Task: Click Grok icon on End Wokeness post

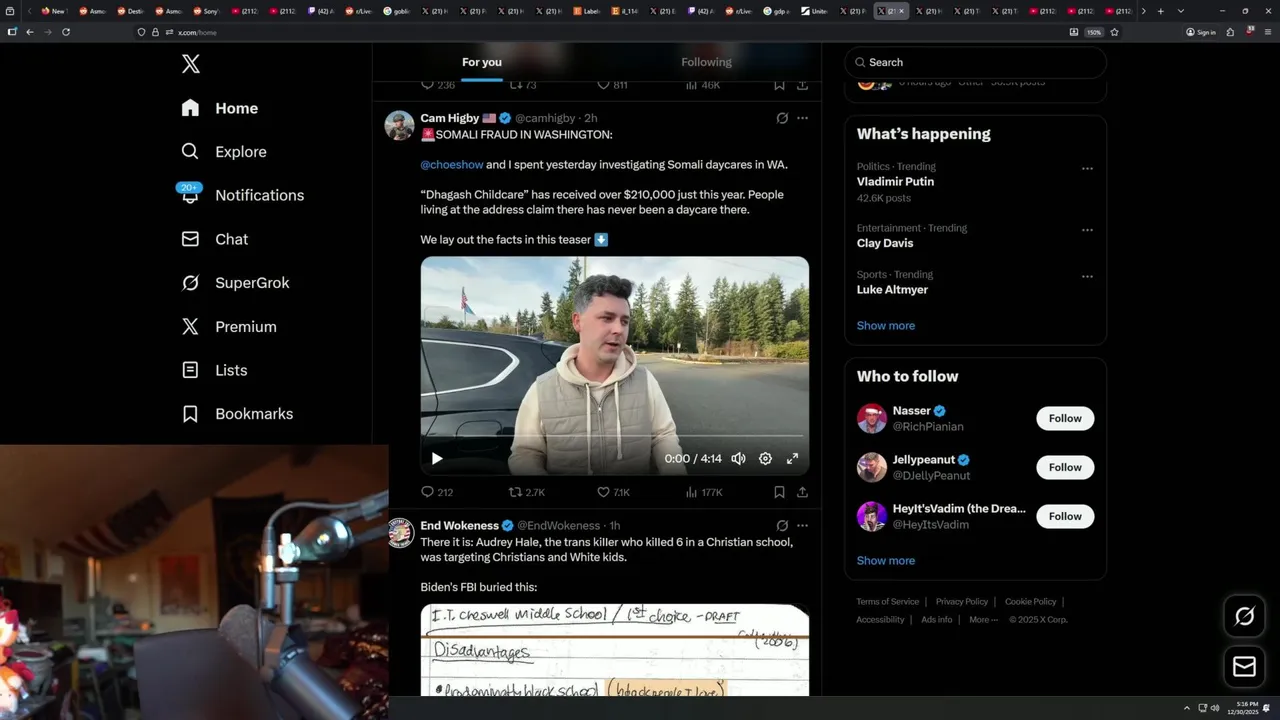Action: [782, 526]
